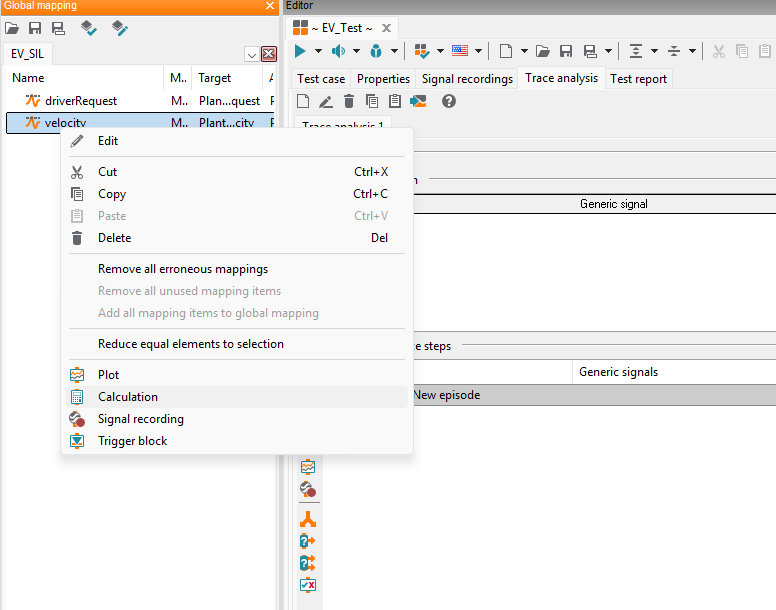Create new file in Editor toolbar
This screenshot has height=610, width=776.
[x=506, y=51]
